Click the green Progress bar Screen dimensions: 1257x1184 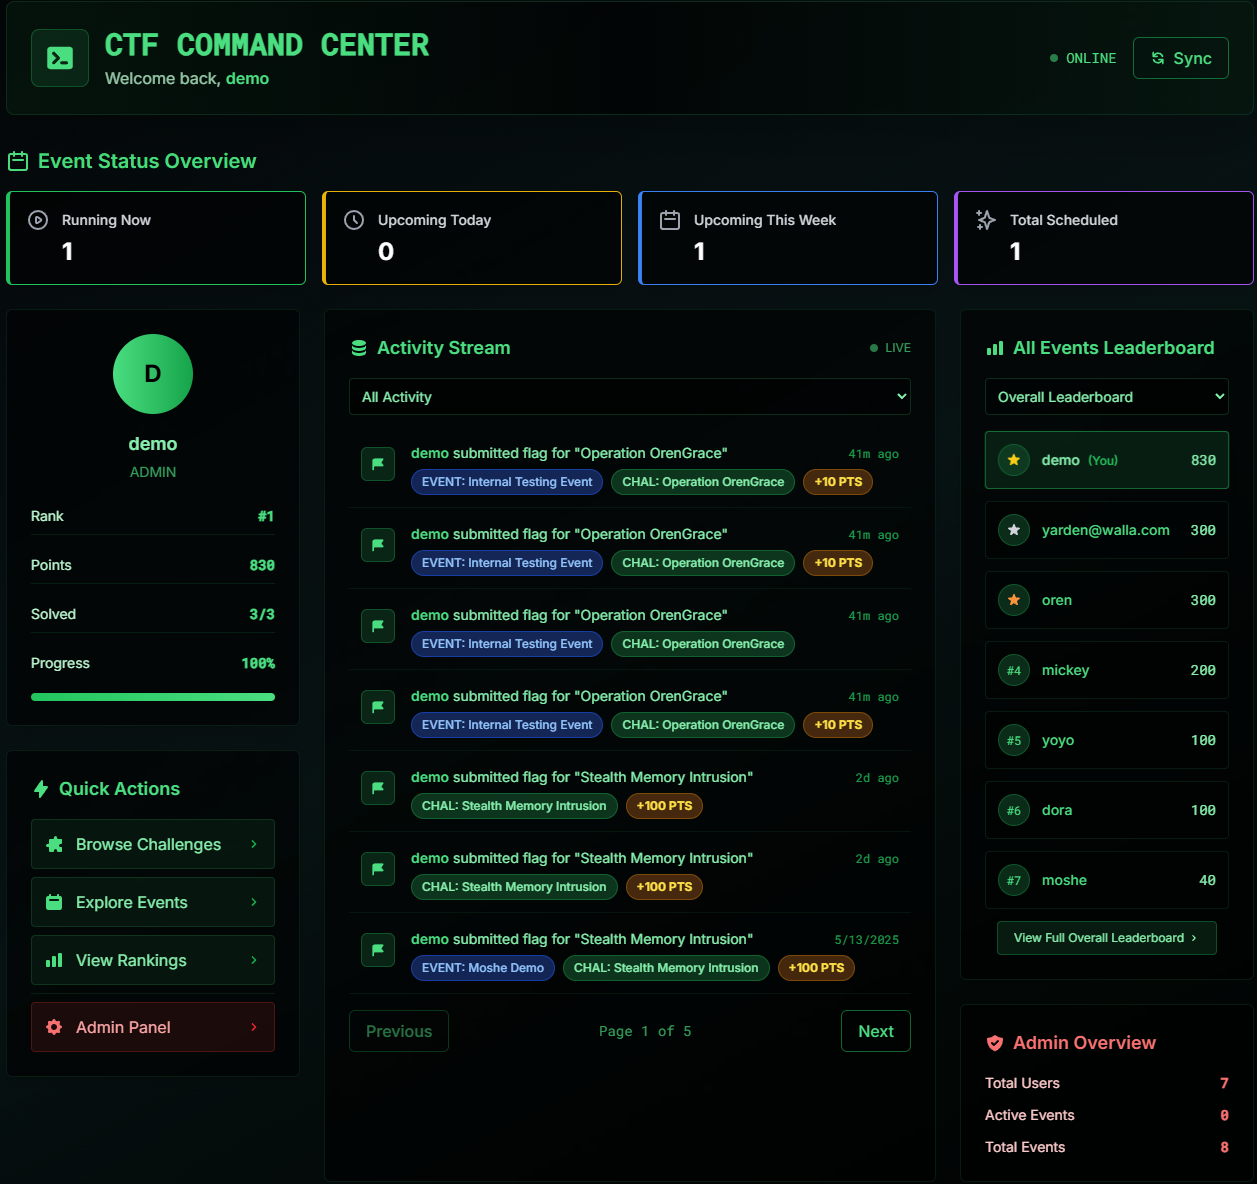pos(153,697)
